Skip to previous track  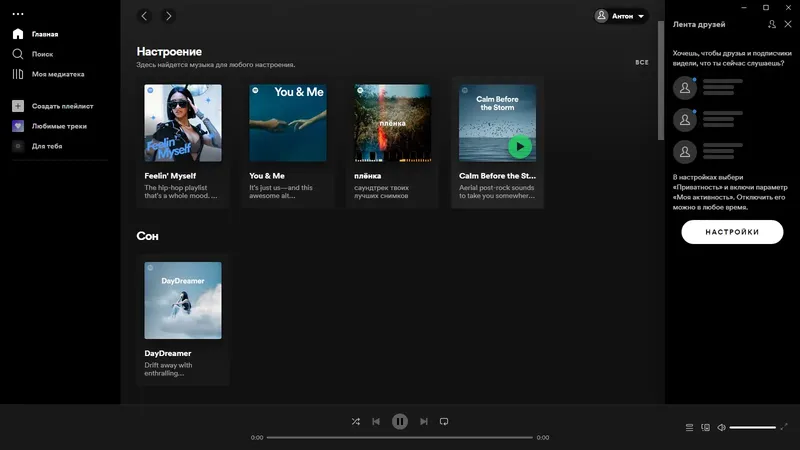(376, 421)
